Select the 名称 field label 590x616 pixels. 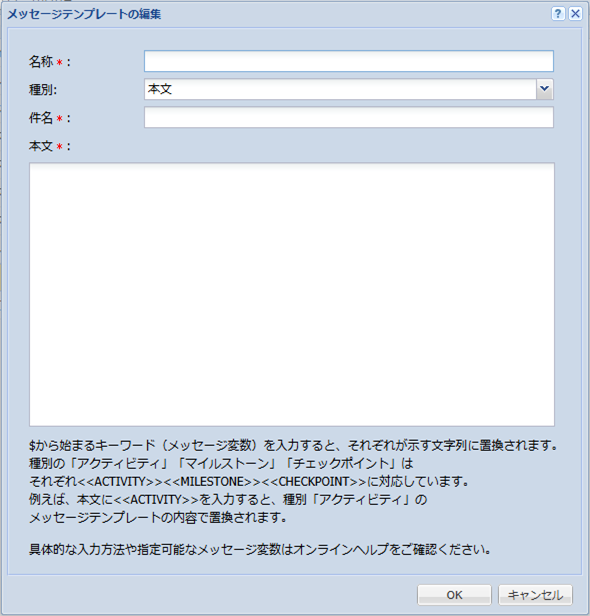tap(41, 62)
